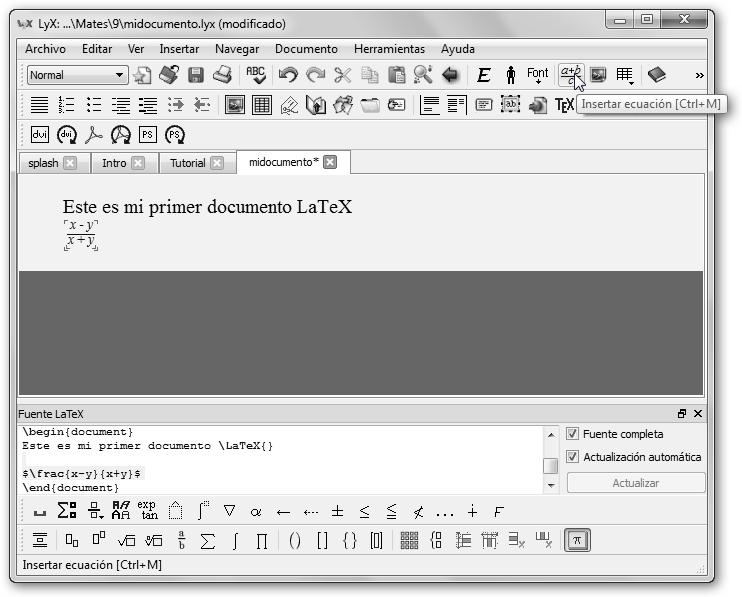Open the Normal paragraph style dropdown

coord(78,75)
